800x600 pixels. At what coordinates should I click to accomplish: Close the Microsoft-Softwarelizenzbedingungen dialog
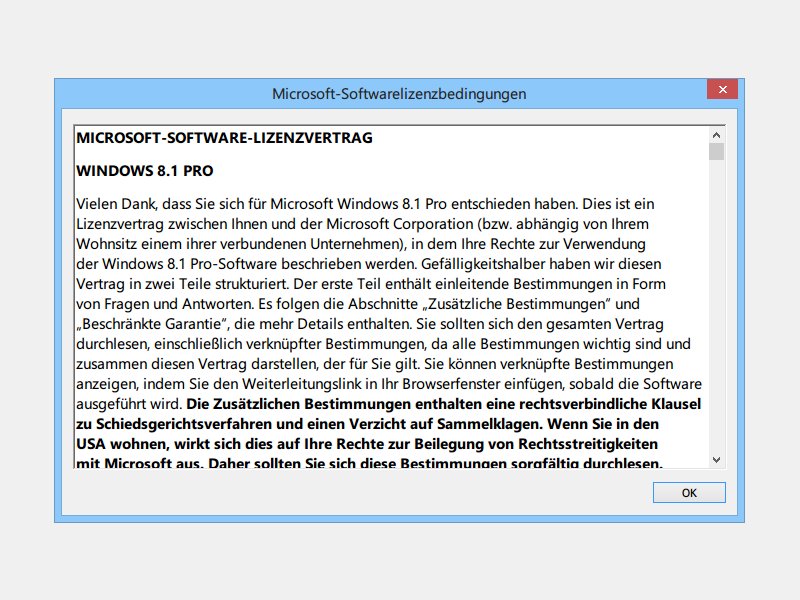[722, 89]
